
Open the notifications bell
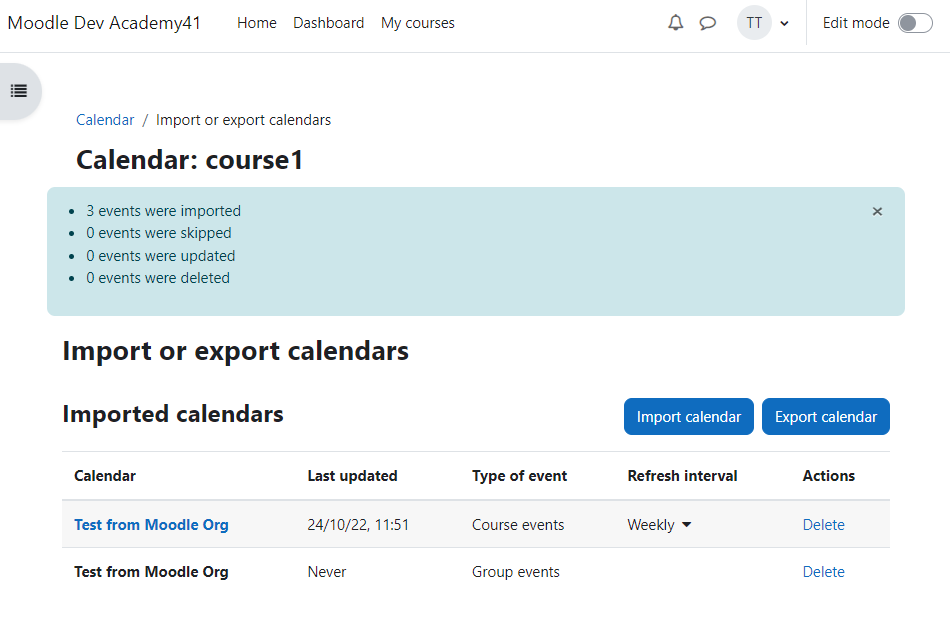pos(676,23)
